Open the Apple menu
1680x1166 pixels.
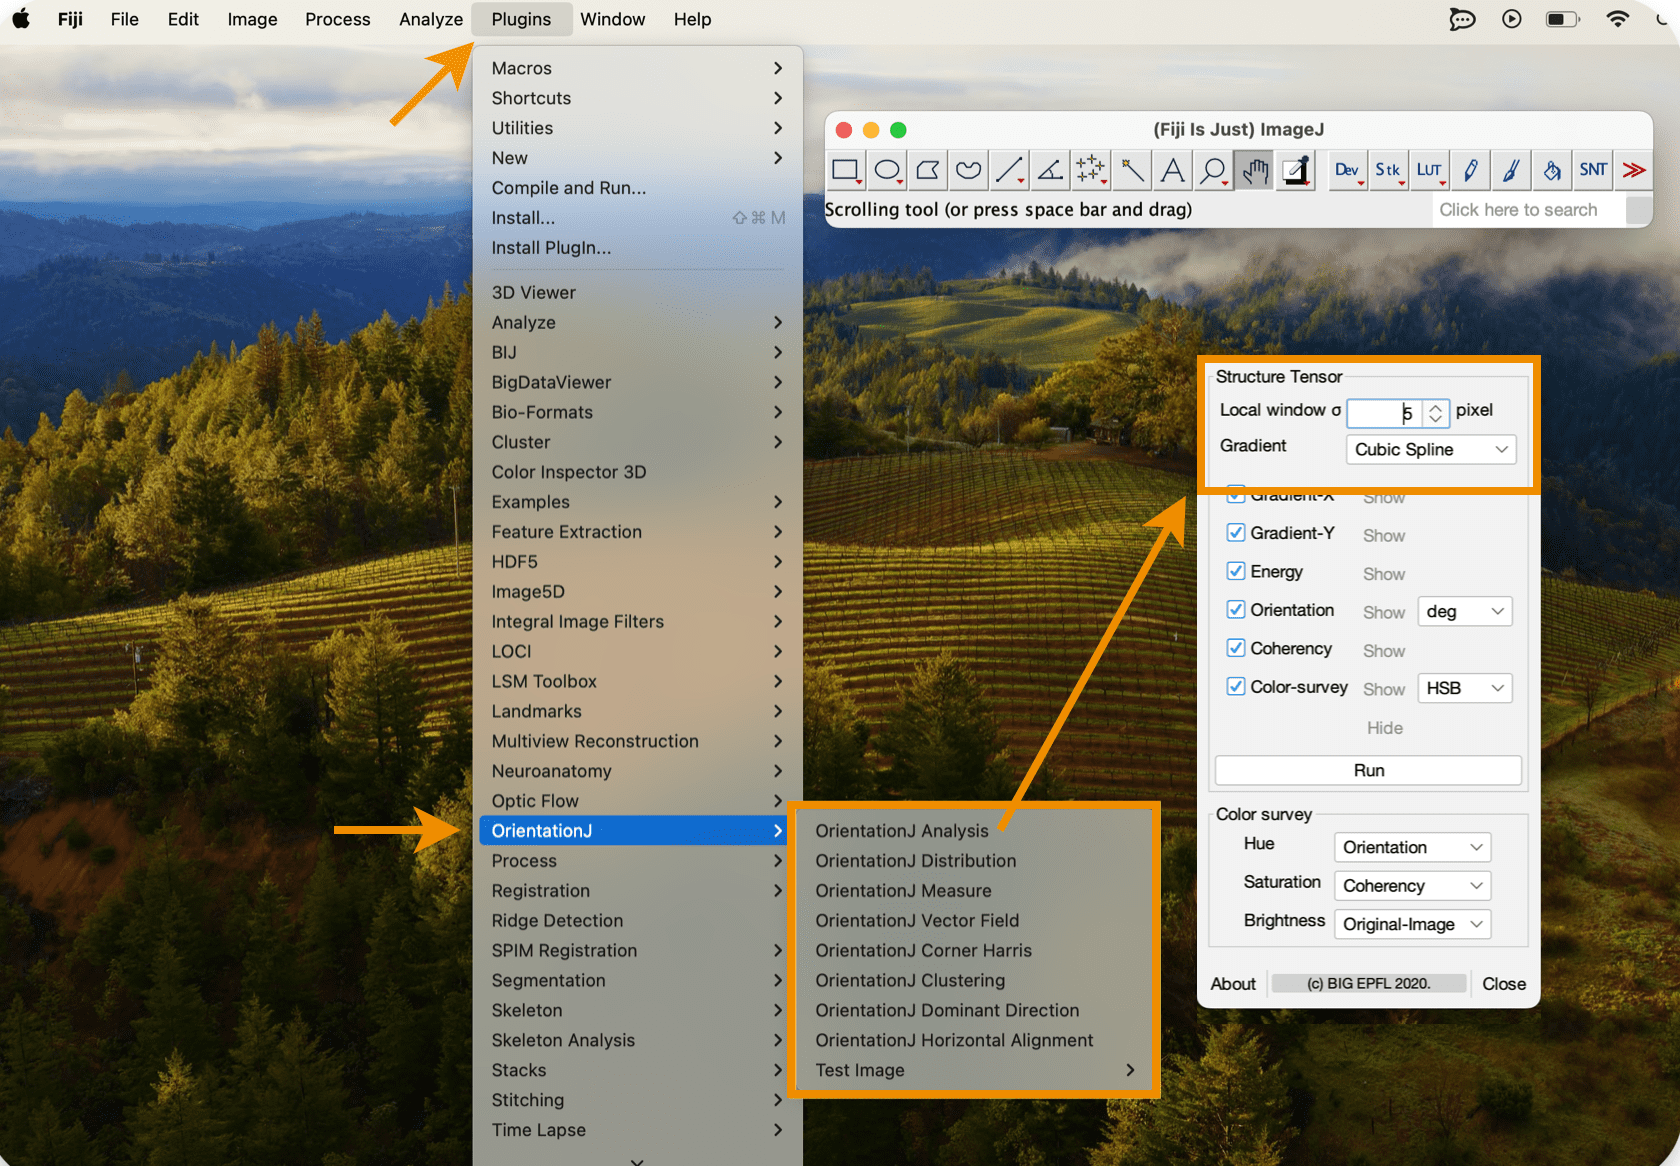pyautogui.click(x=21, y=19)
